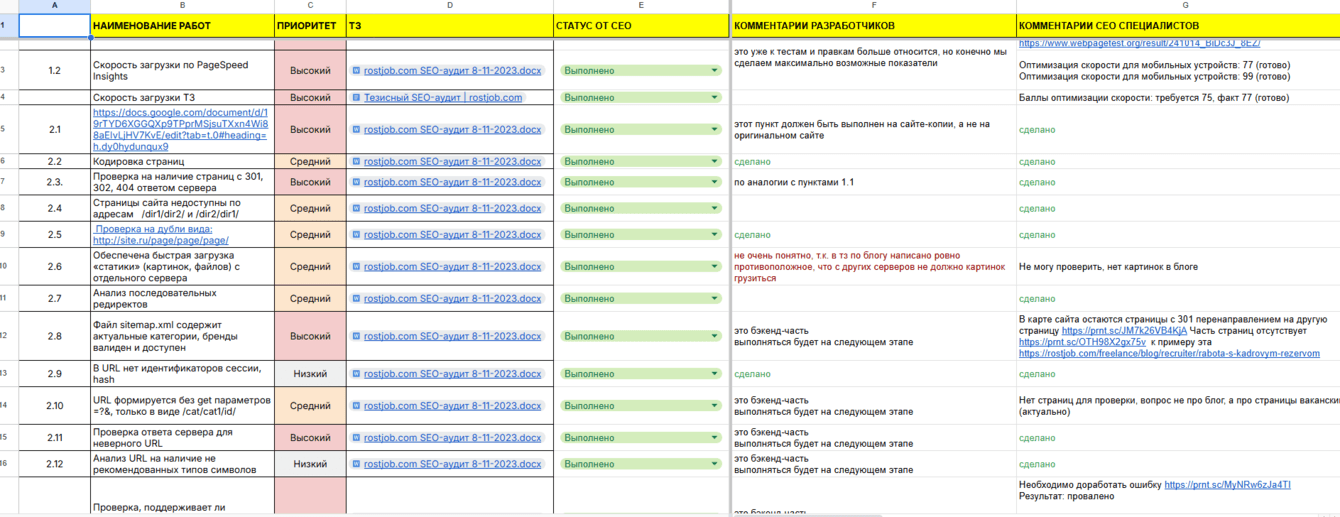The image size is (1340, 517).
Task: Open the status dropdown for row 2.12
Action: click(x=715, y=464)
